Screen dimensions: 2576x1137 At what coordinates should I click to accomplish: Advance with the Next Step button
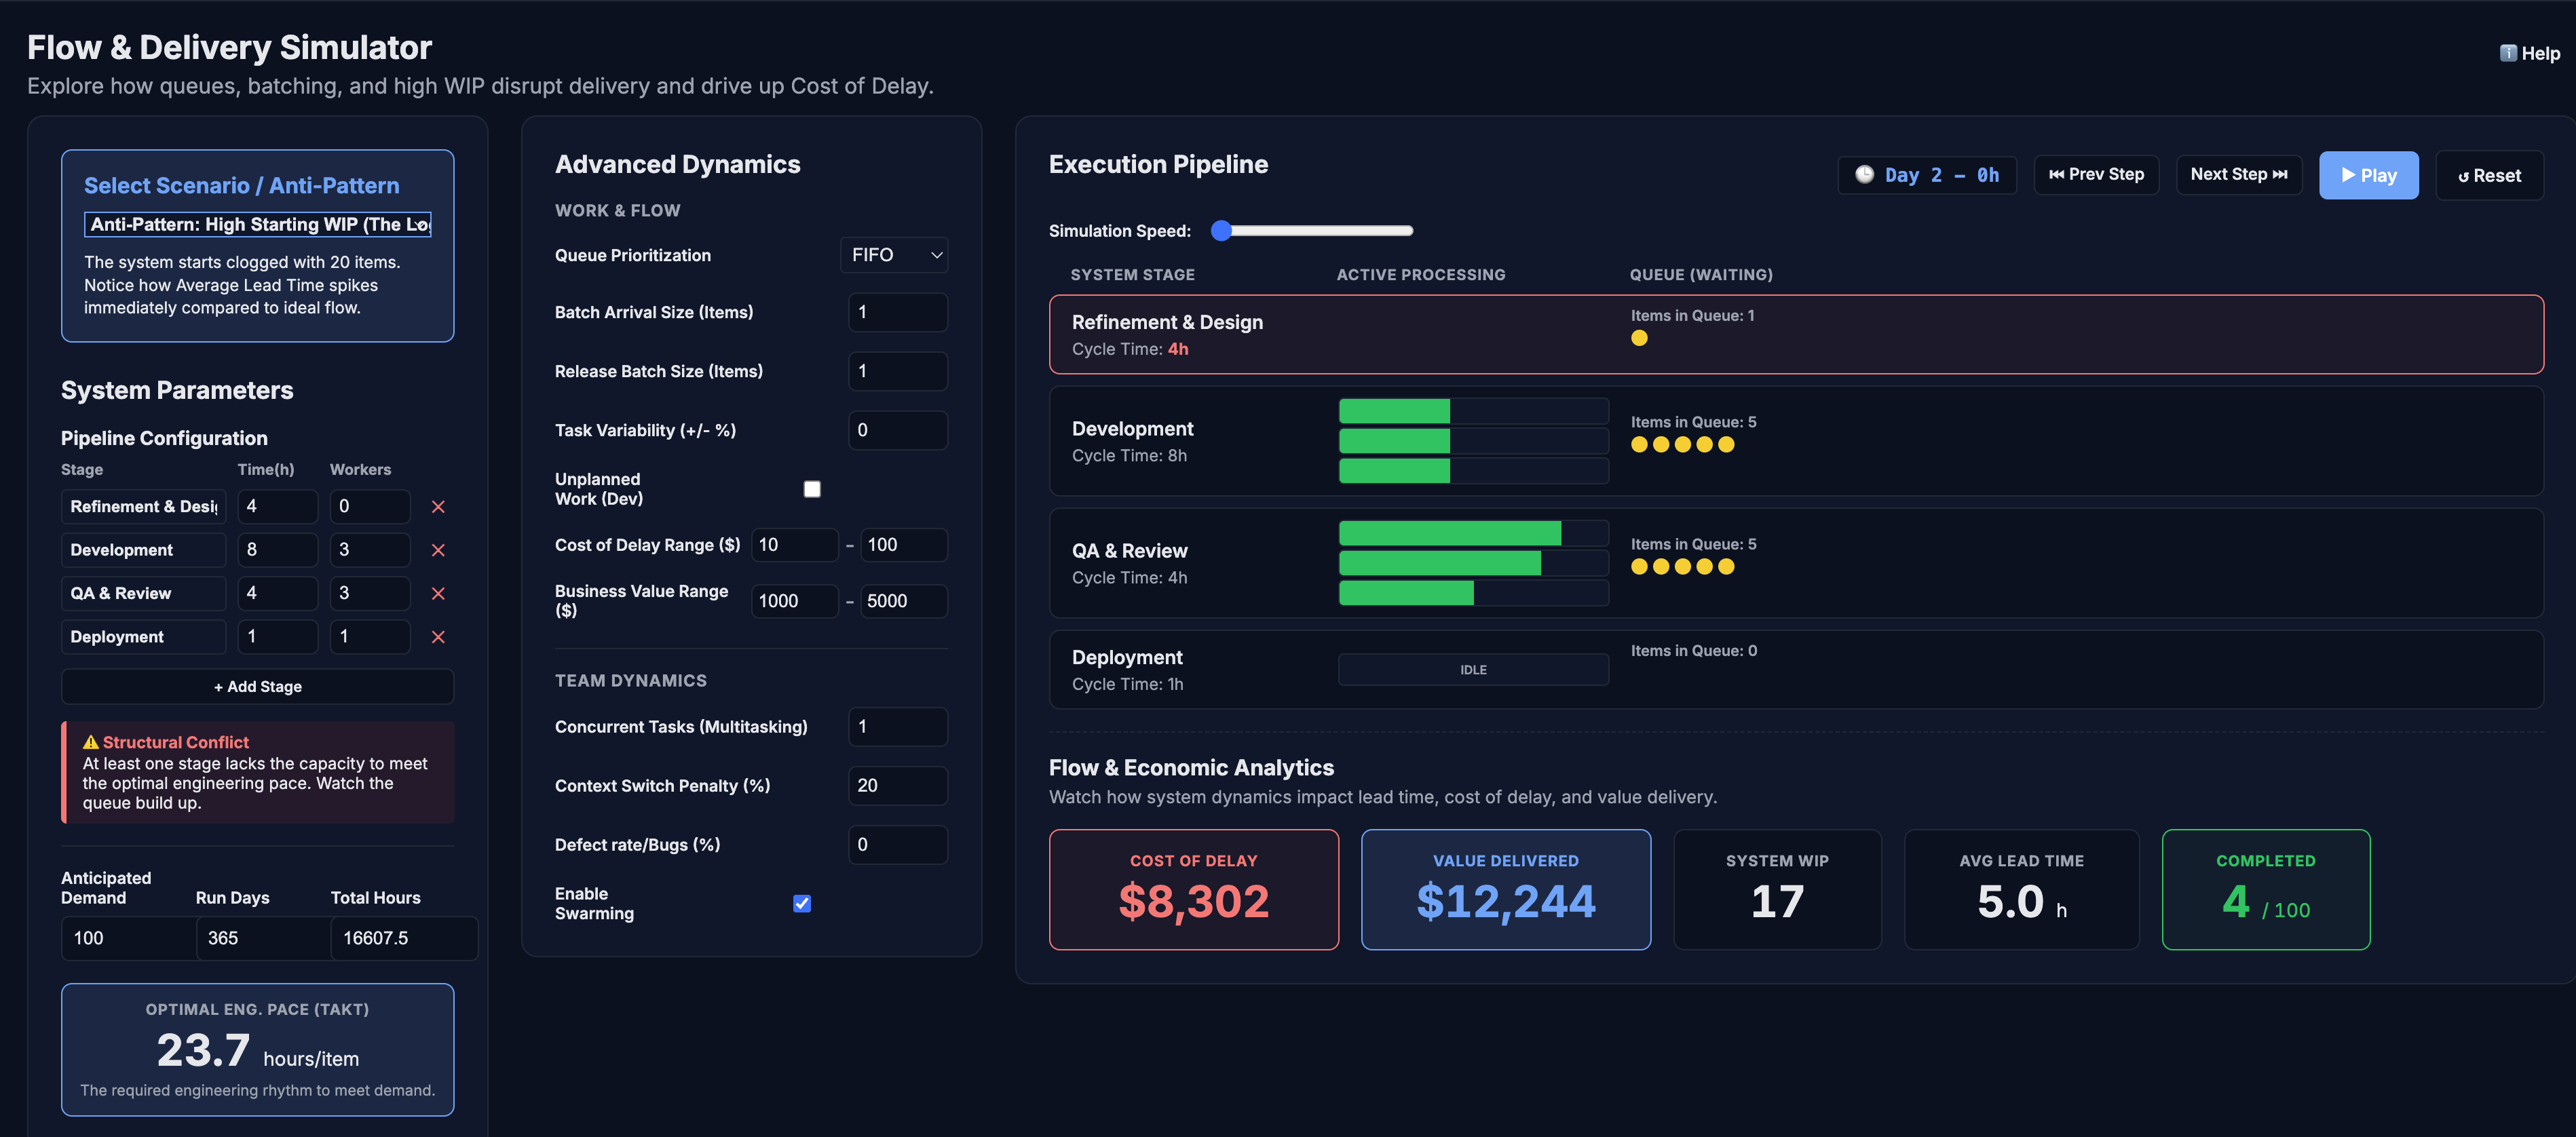2238,175
